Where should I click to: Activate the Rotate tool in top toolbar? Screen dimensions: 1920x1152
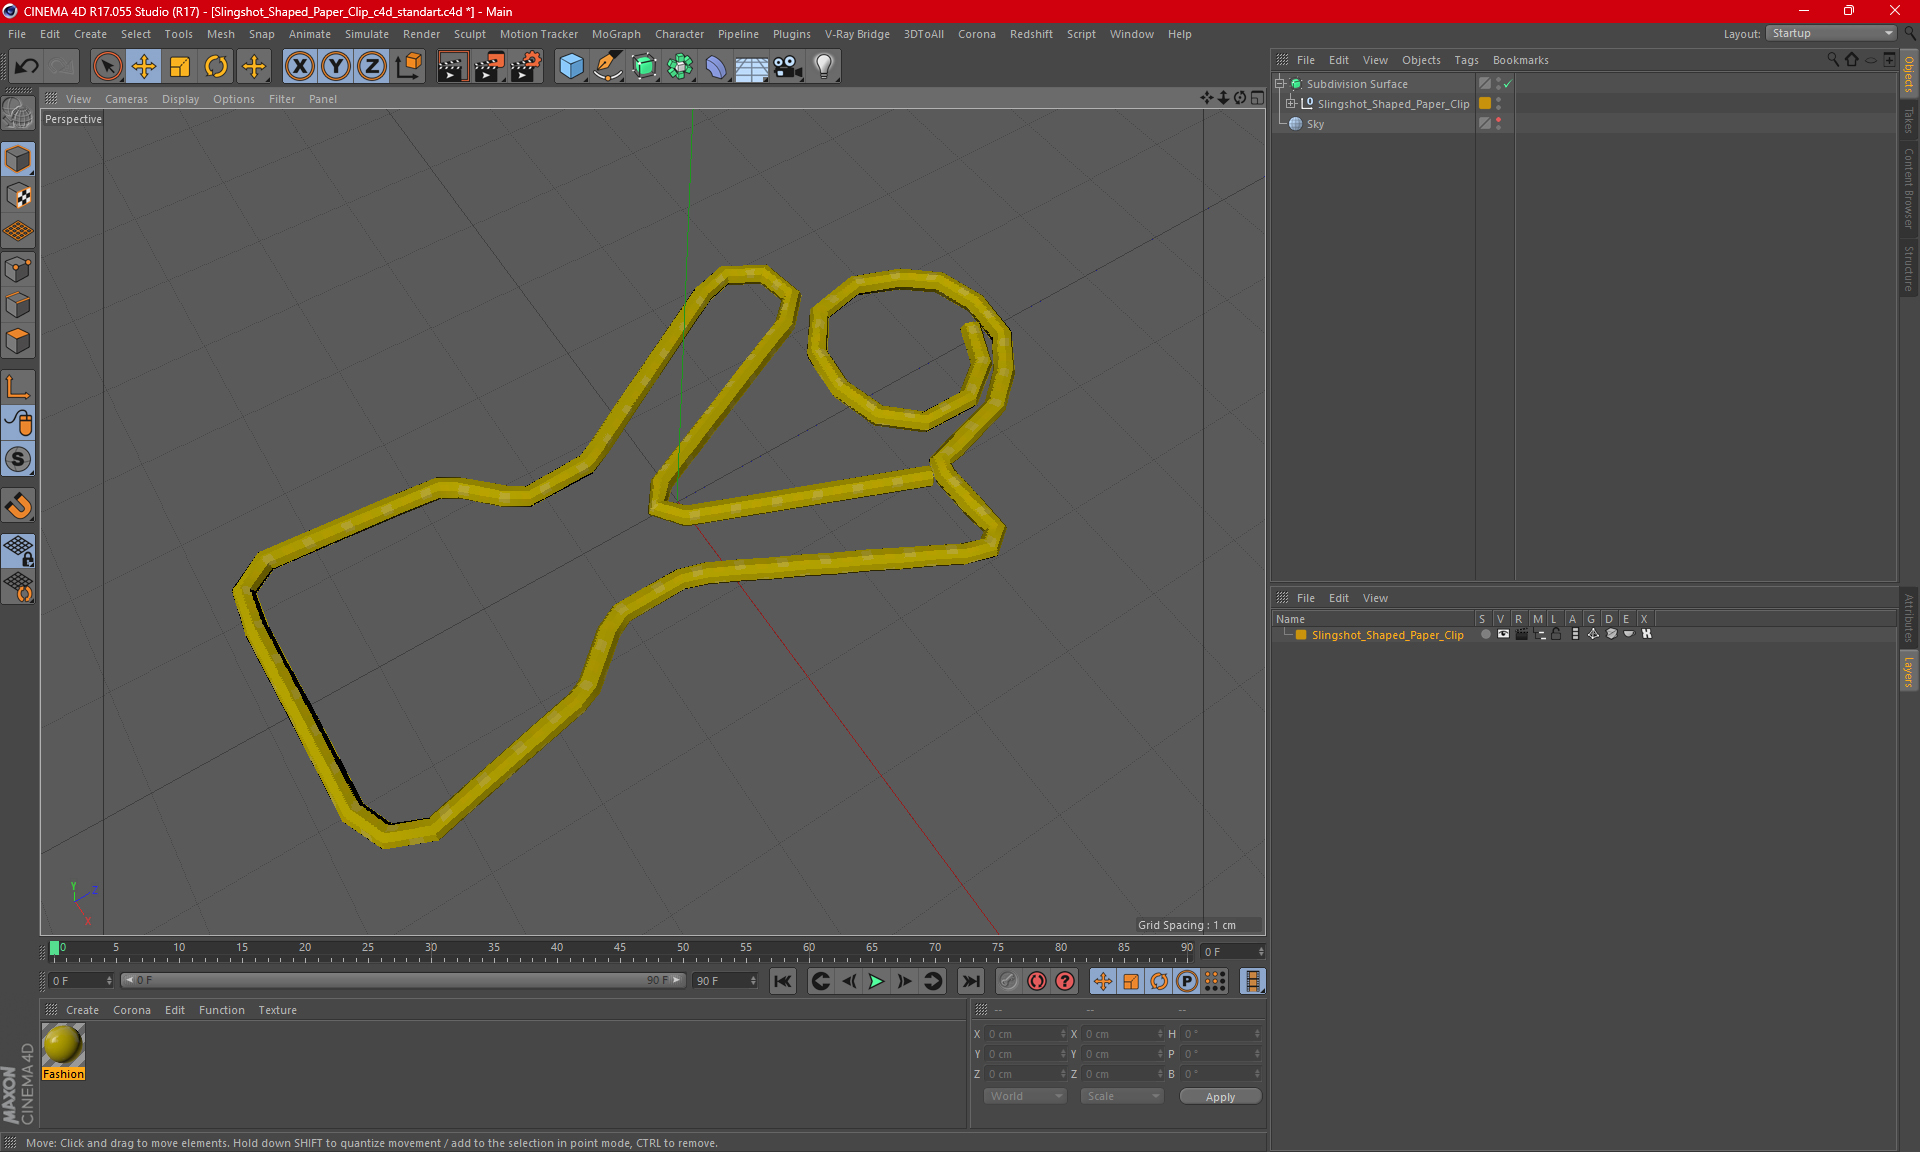[x=216, y=66]
